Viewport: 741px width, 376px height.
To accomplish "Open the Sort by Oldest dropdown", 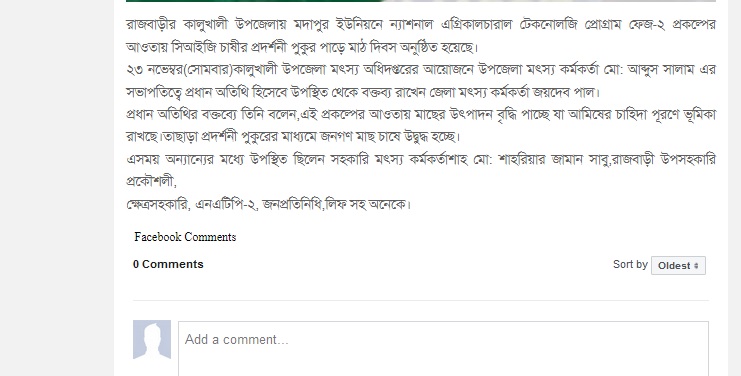I will [678, 265].
